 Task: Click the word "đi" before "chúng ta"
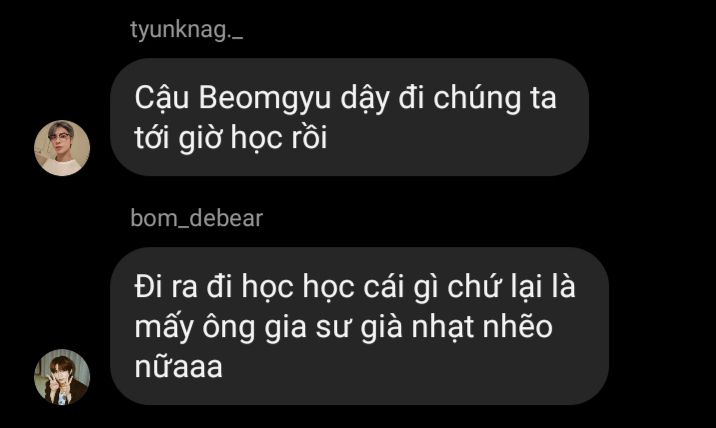click(411, 98)
